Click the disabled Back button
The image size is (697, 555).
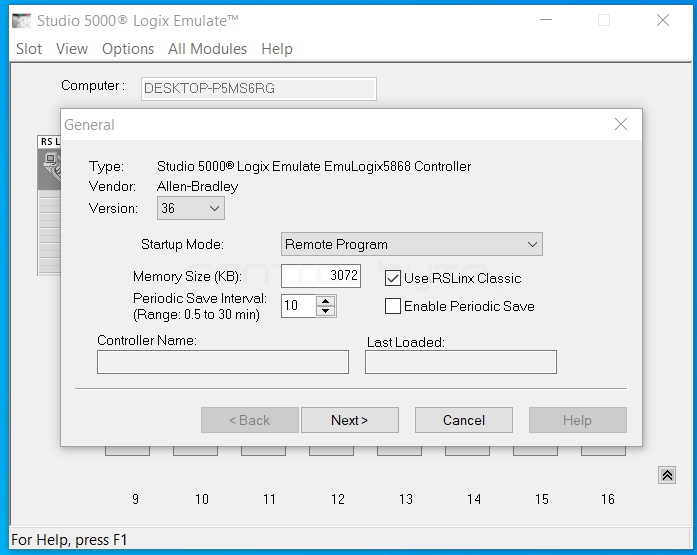pos(249,420)
